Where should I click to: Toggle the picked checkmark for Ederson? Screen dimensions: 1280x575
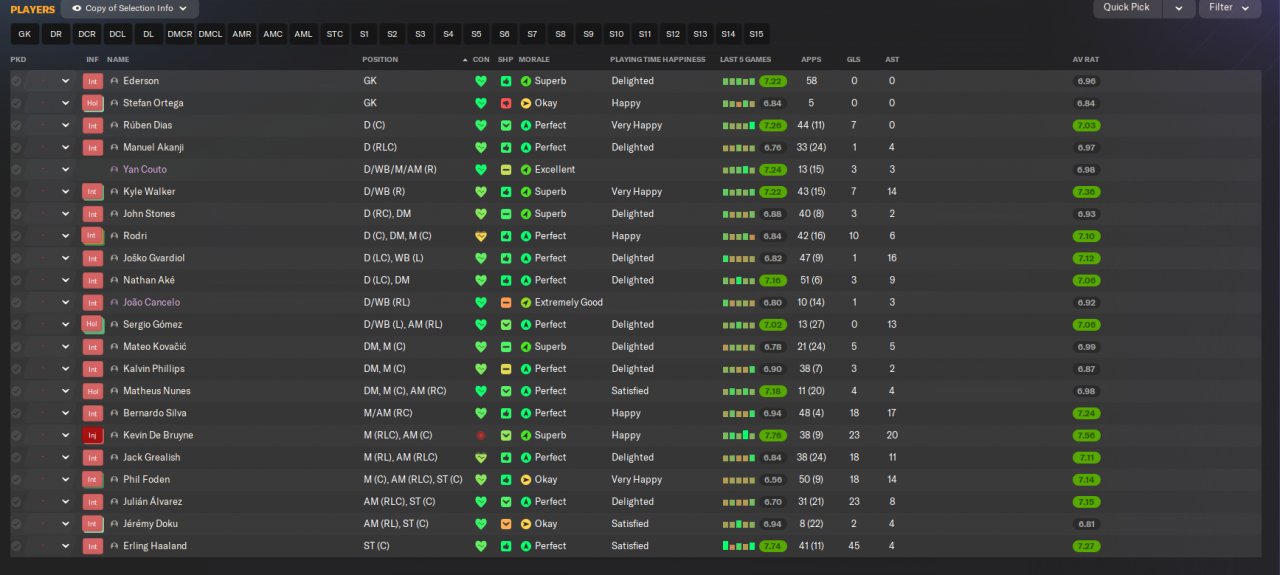click(x=16, y=81)
